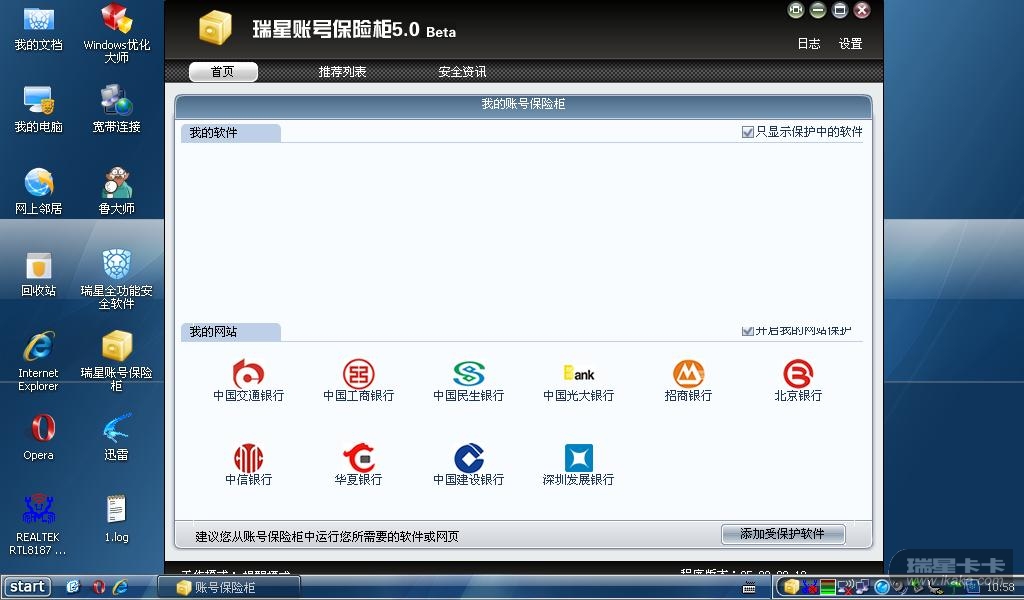The image size is (1024, 600).
Task: Select 鲁大师 desktop icon
Action: (x=117, y=191)
